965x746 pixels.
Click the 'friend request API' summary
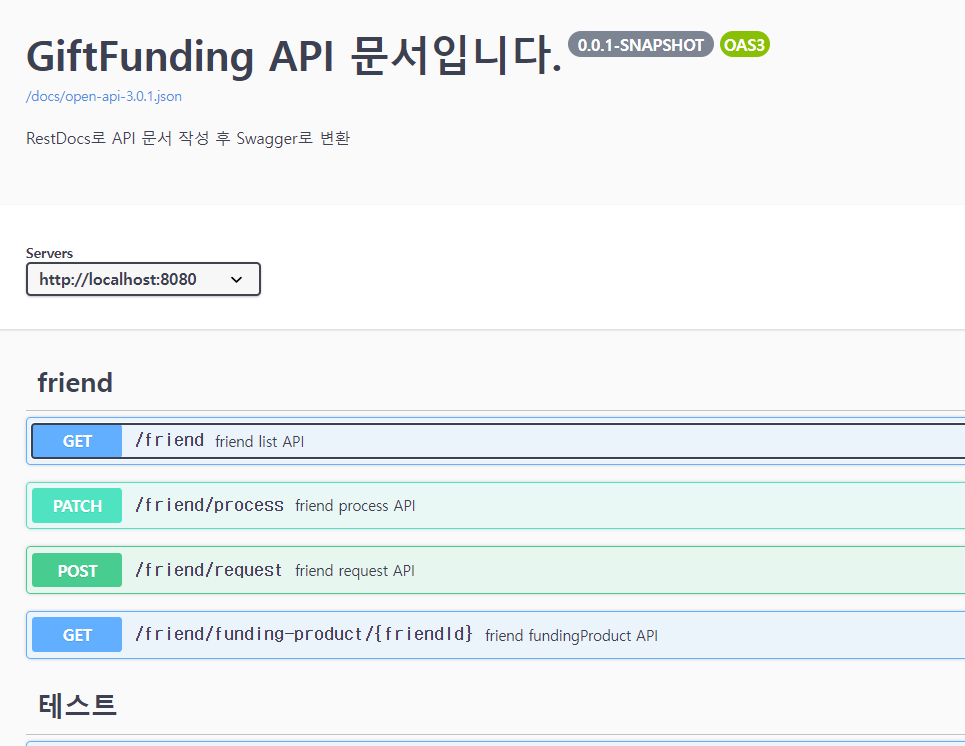pyautogui.click(x=355, y=571)
